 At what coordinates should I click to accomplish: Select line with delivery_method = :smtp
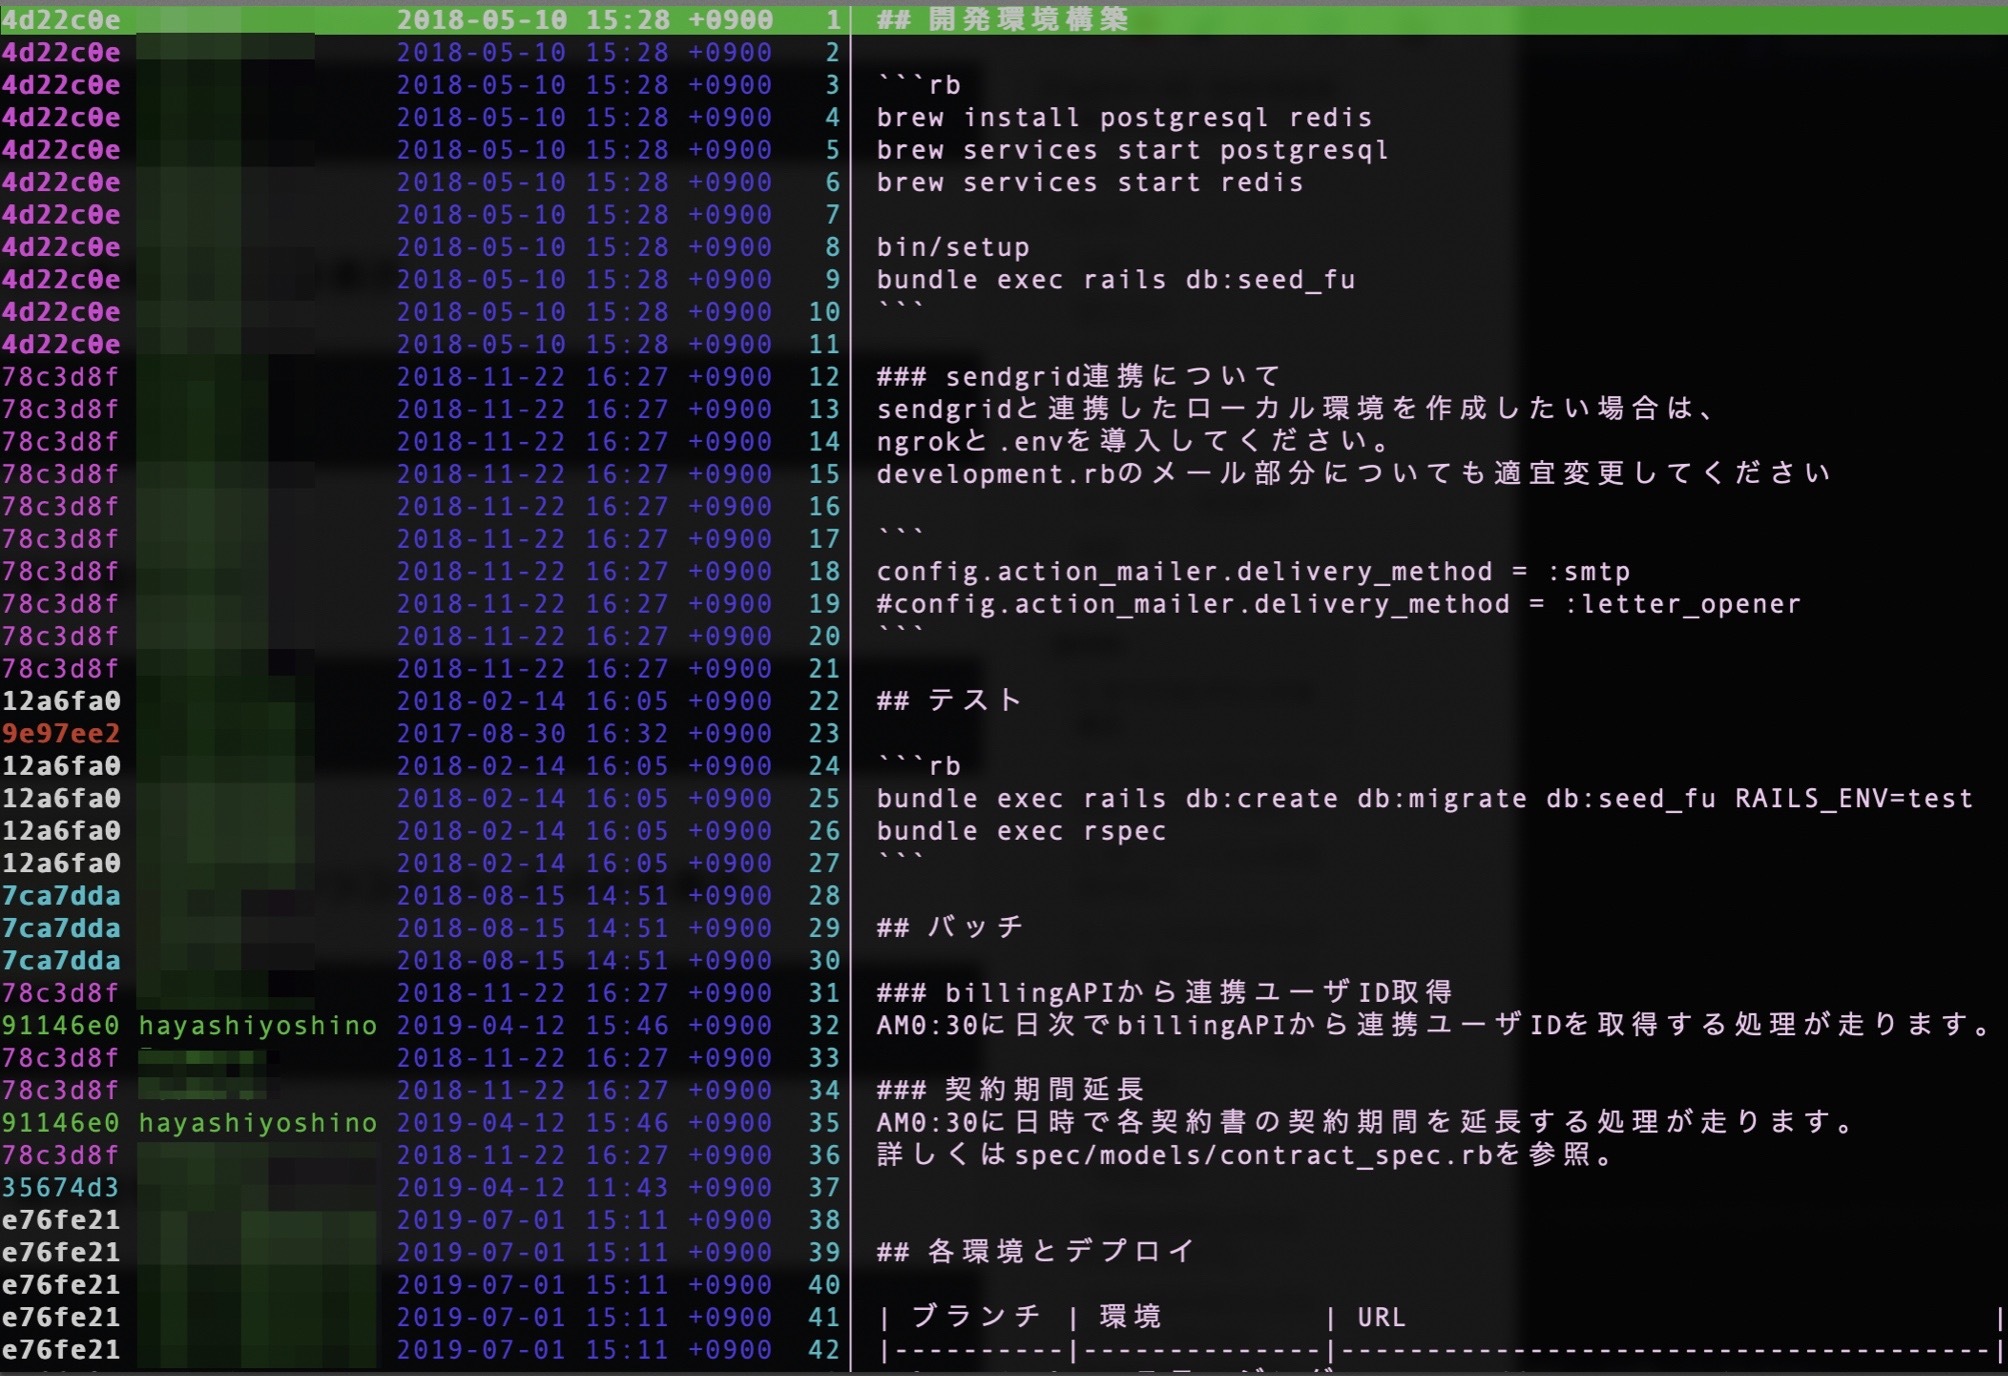tap(1253, 572)
